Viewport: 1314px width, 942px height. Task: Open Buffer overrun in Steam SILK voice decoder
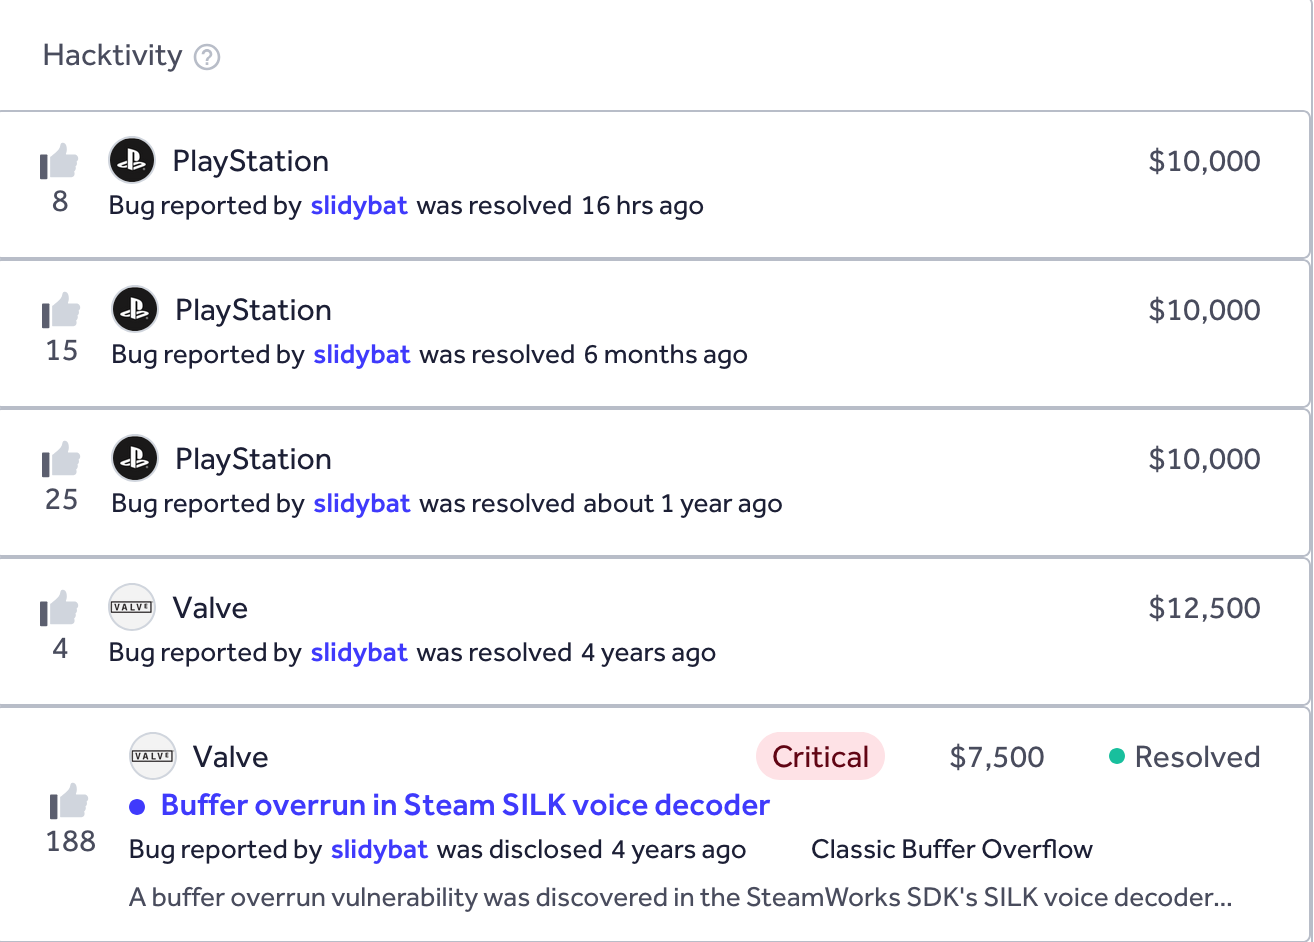tap(465, 805)
